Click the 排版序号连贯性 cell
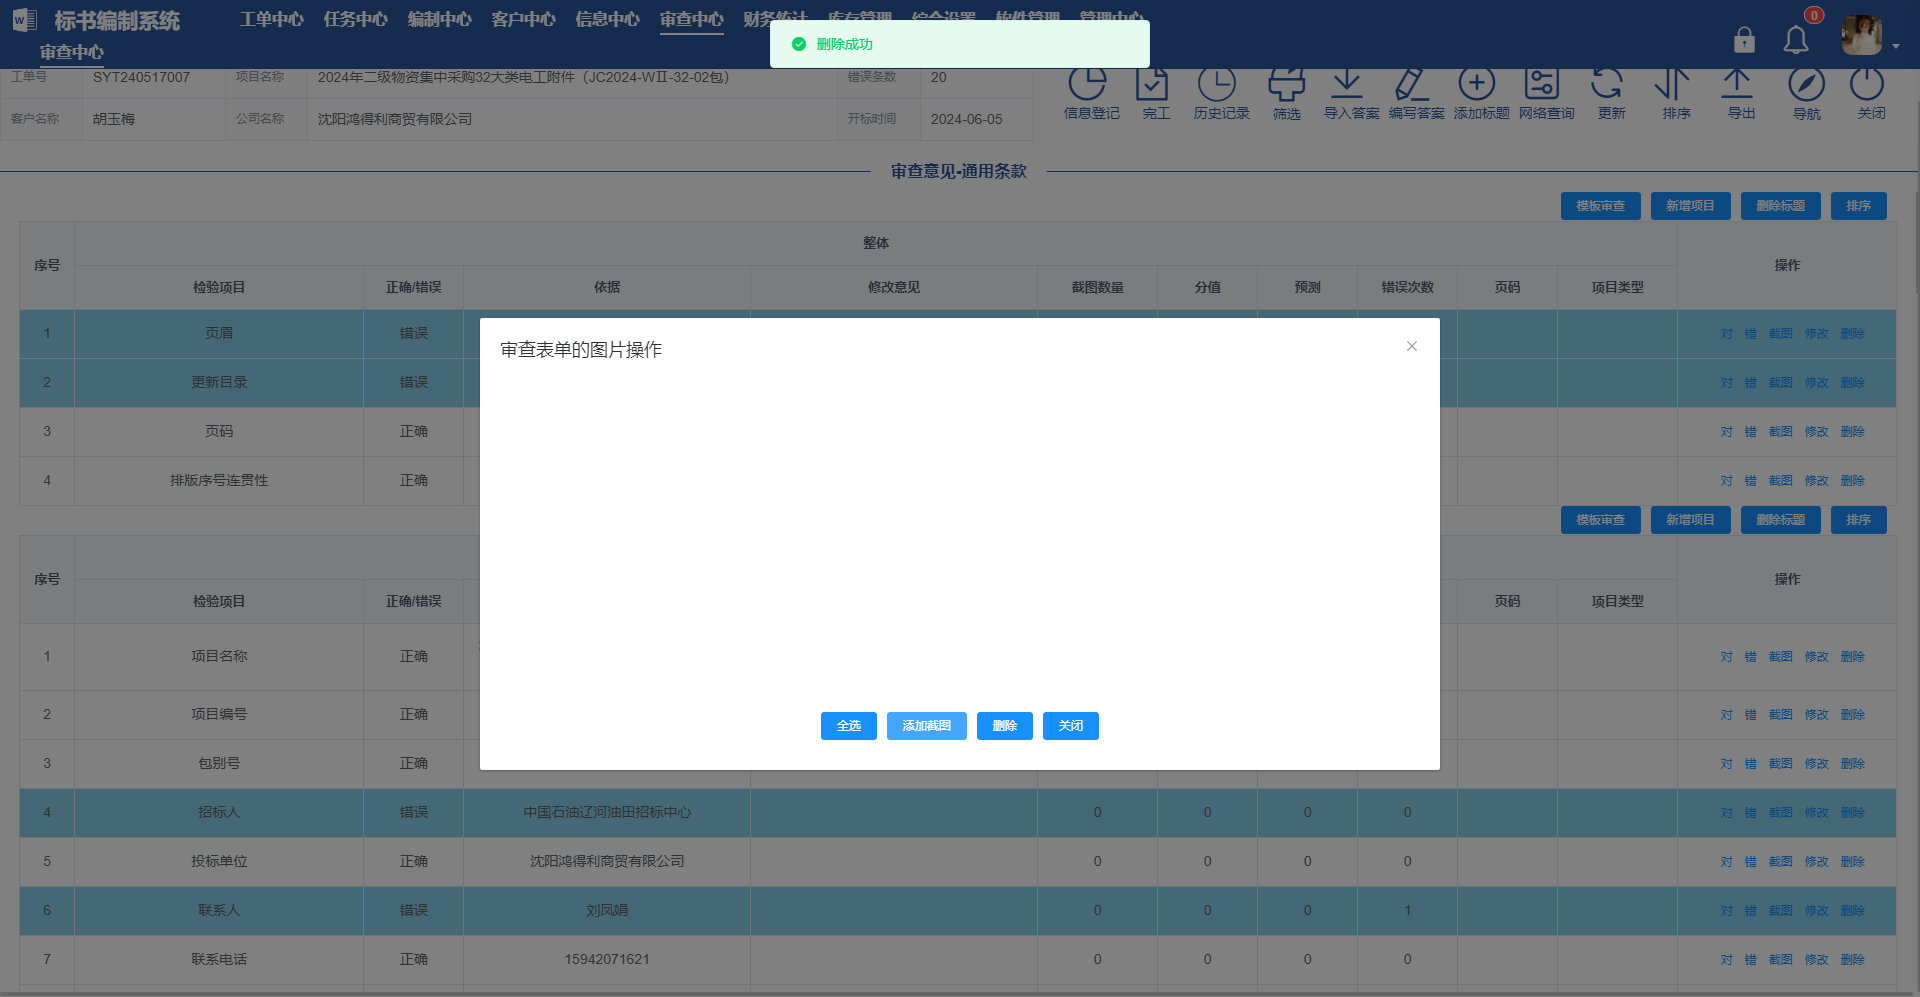 [x=219, y=481]
